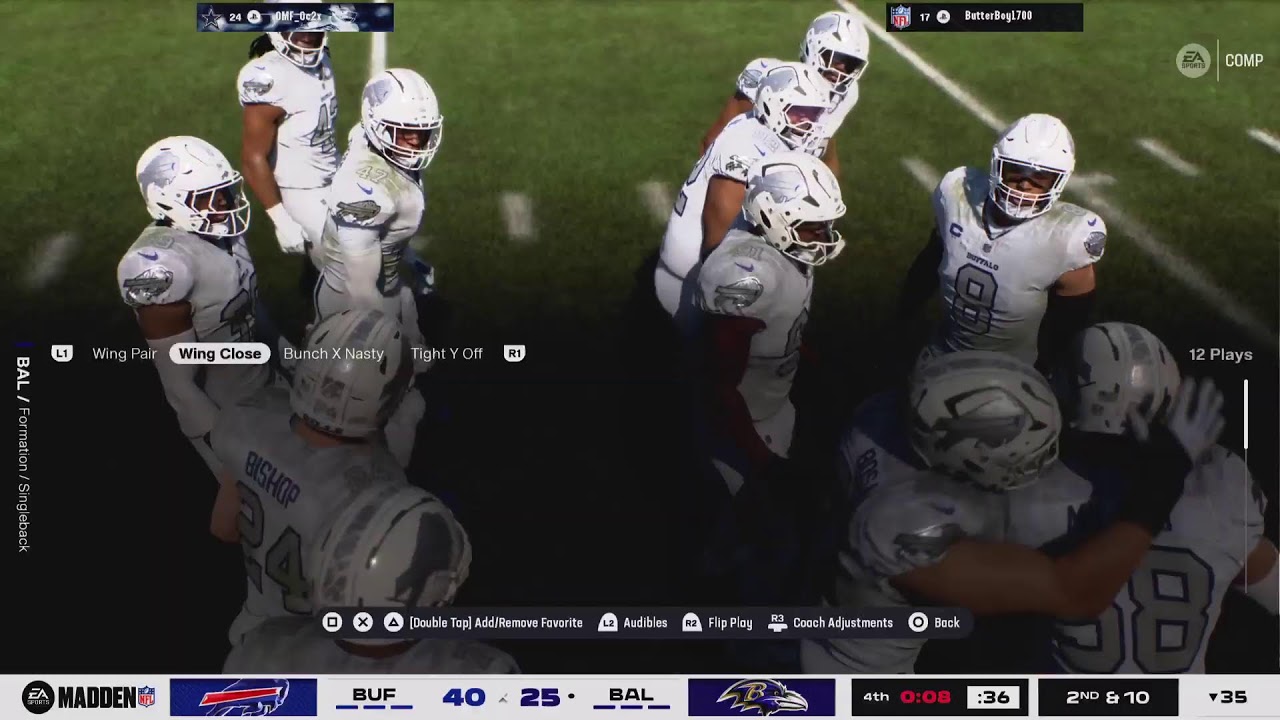Screen dimensions: 1280x720
Task: Choose the Wing Close formation
Action: [x=220, y=353]
